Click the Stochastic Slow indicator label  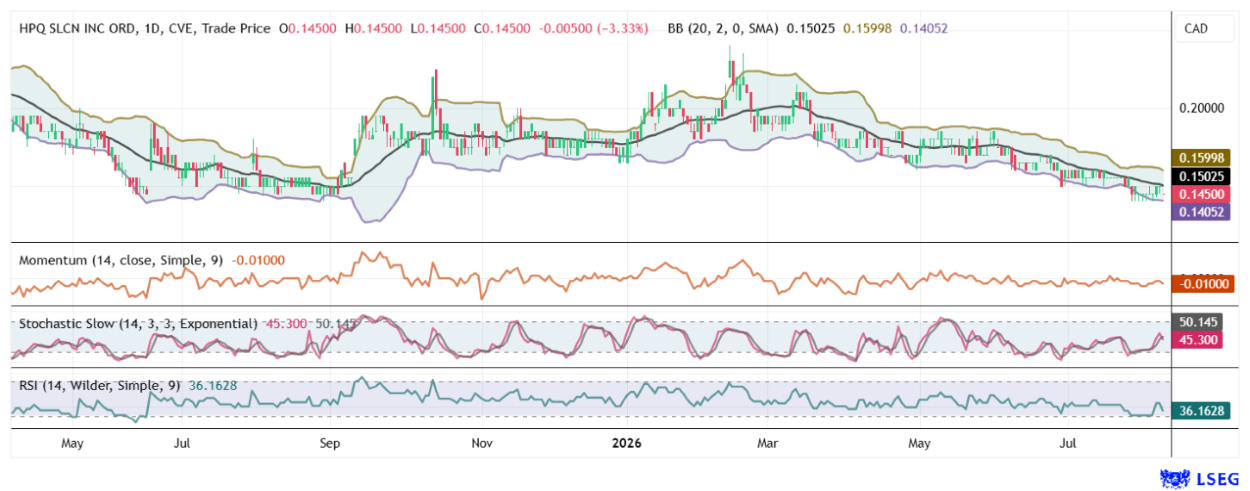pyautogui.click(x=138, y=324)
